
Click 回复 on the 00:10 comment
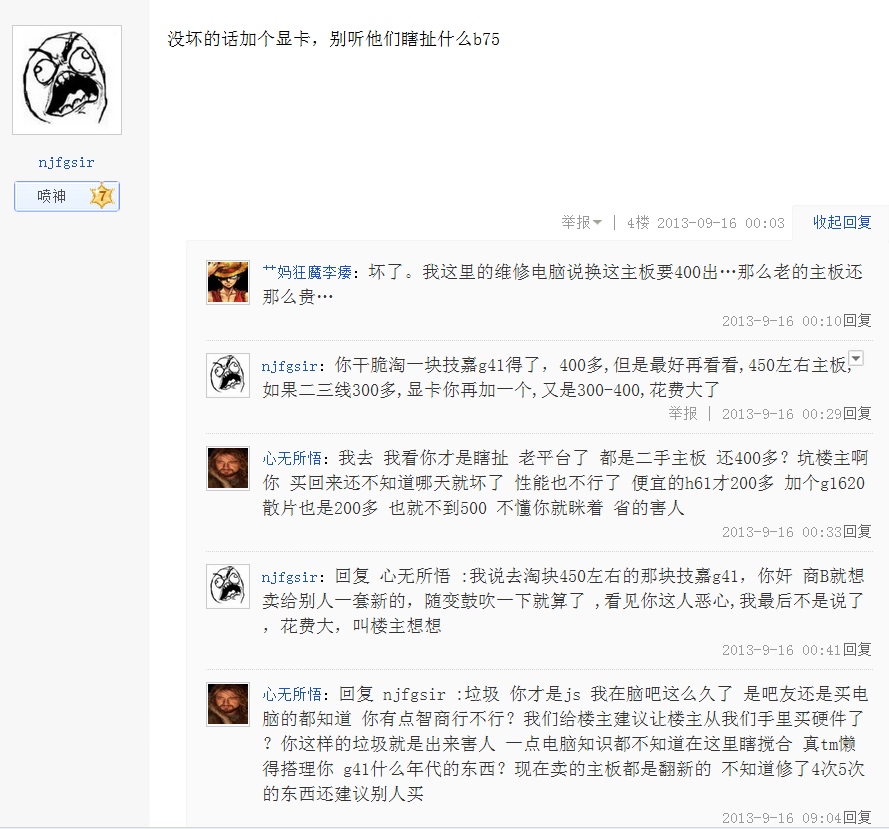[857, 321]
